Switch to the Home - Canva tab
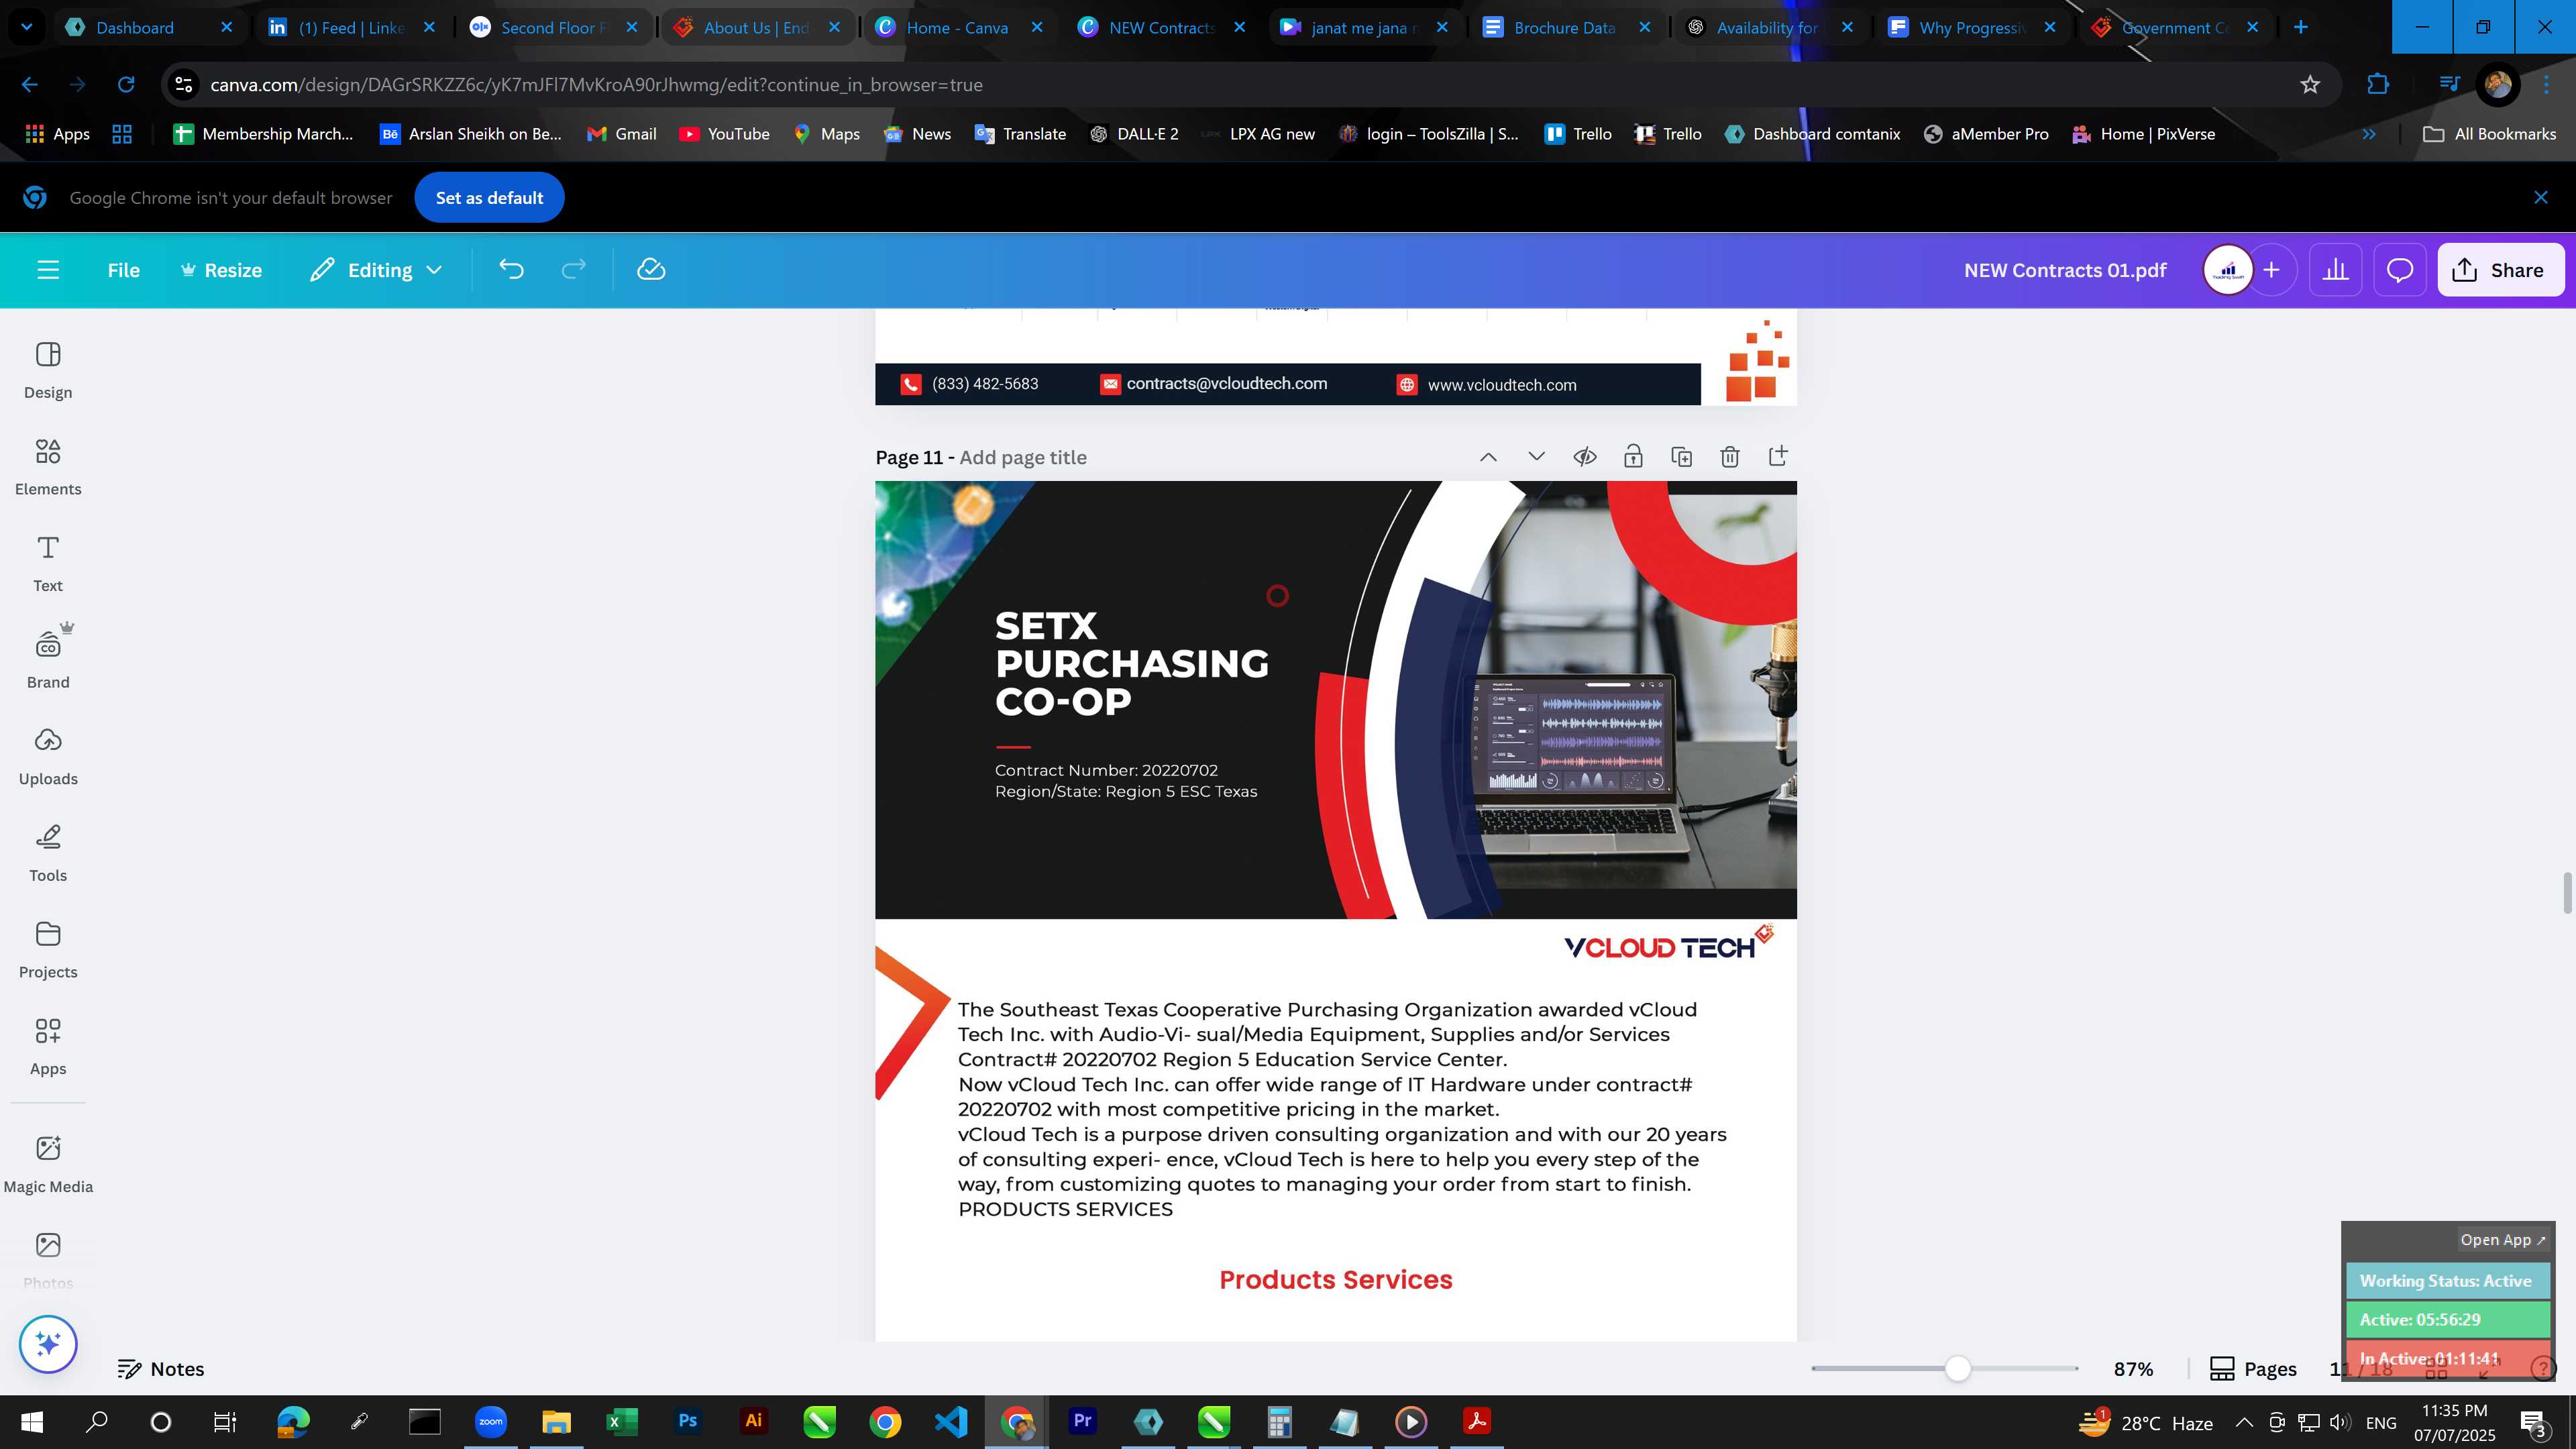This screenshot has height=1449, width=2576. click(957, 27)
